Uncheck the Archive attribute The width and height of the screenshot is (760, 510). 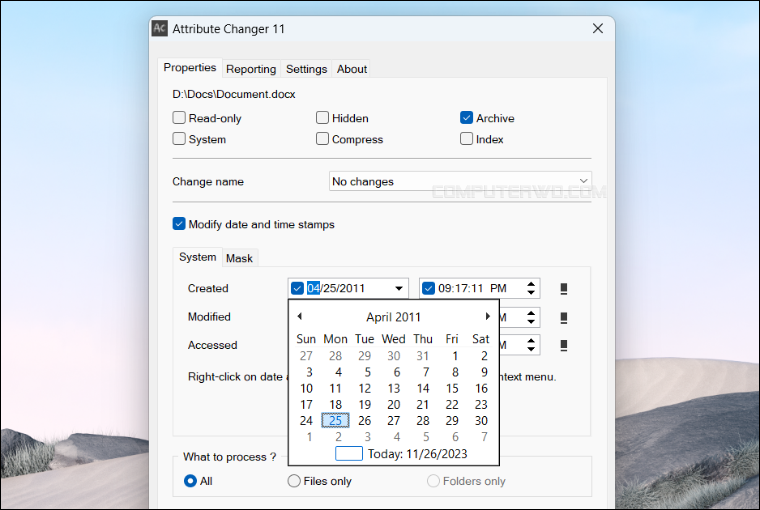[x=466, y=118]
